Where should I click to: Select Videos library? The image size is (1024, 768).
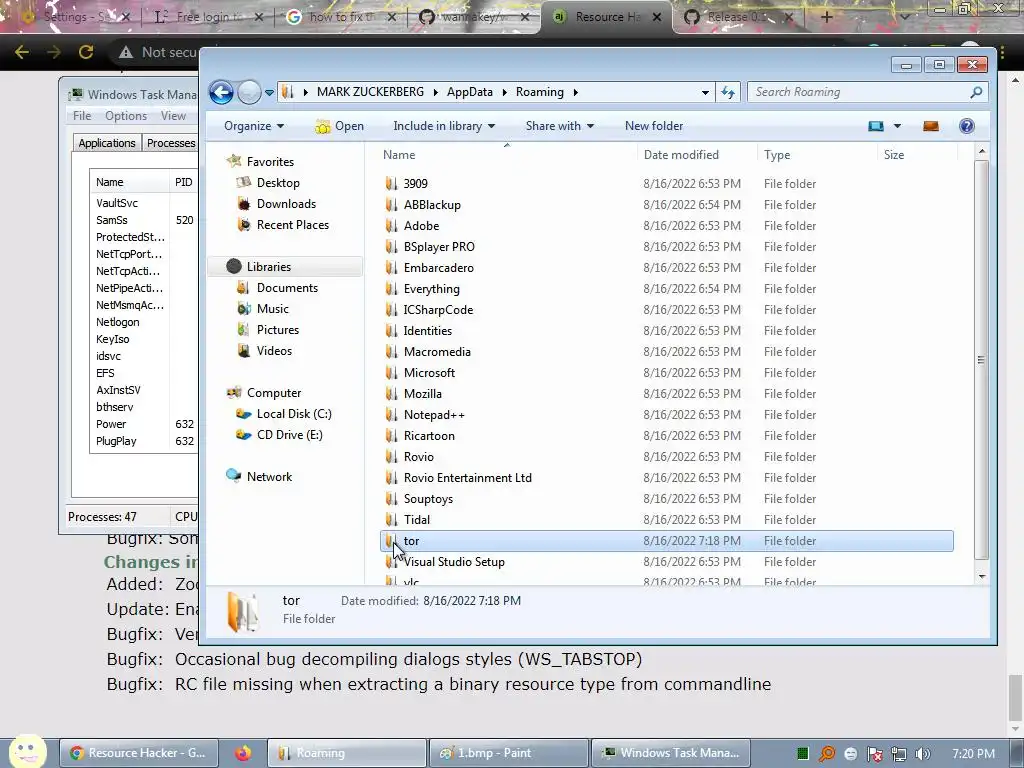274,351
